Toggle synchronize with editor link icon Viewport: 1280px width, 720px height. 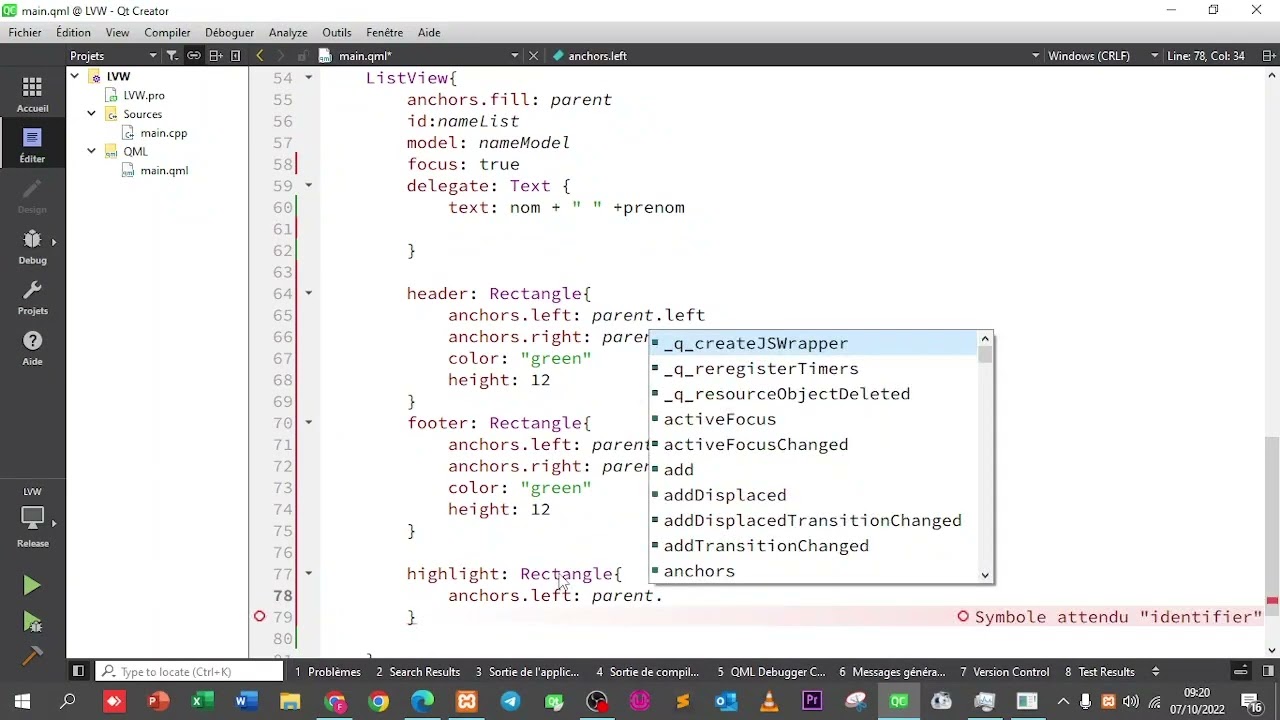pos(194,56)
